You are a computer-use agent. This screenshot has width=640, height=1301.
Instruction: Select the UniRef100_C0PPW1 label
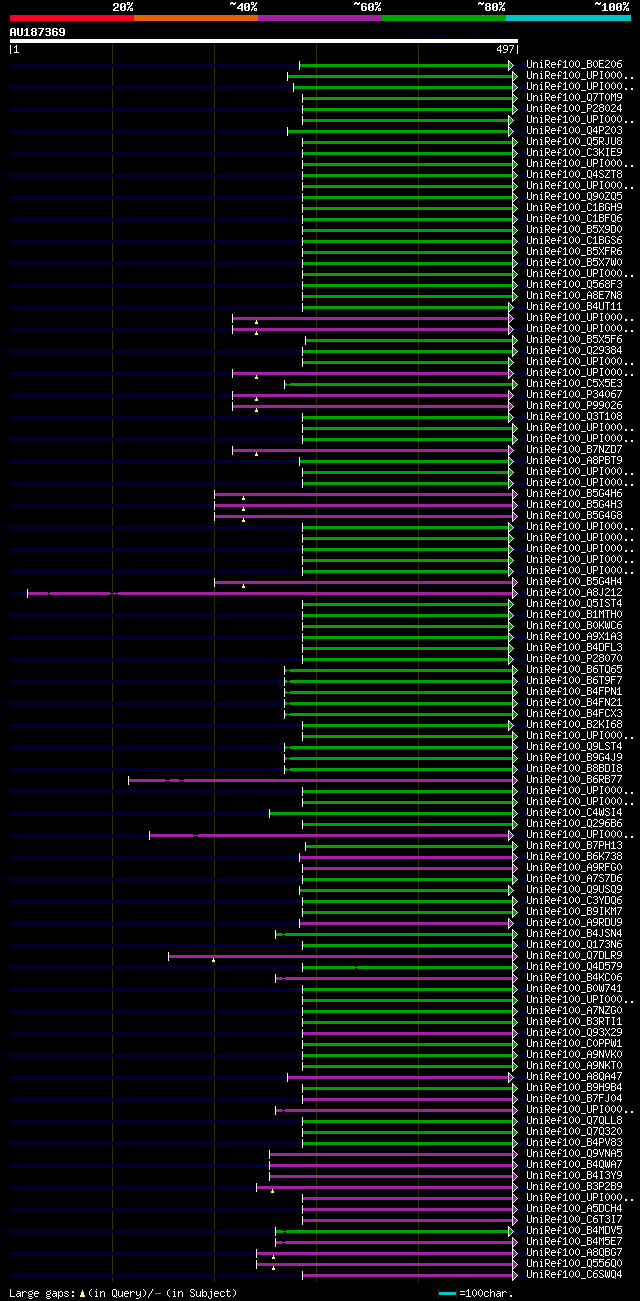pyautogui.click(x=575, y=1044)
